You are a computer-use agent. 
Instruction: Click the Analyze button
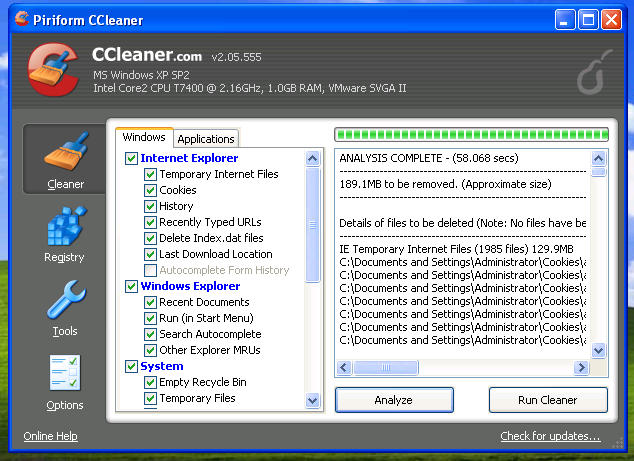coord(394,400)
